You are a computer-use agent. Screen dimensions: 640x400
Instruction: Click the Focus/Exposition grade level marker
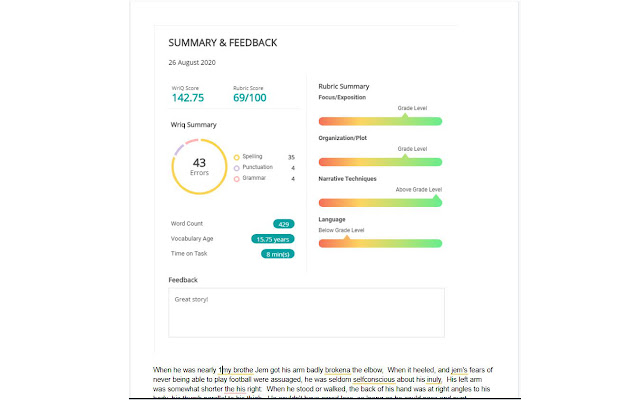pyautogui.click(x=405, y=116)
